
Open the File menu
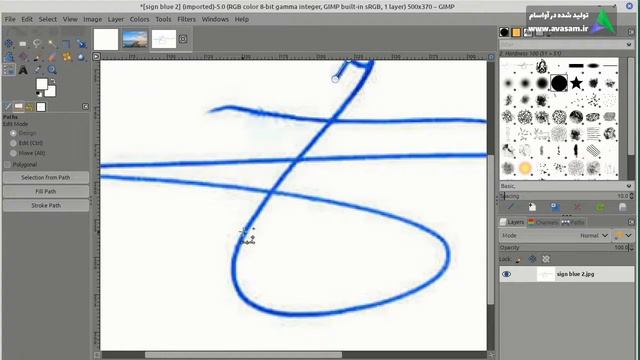tap(10, 19)
